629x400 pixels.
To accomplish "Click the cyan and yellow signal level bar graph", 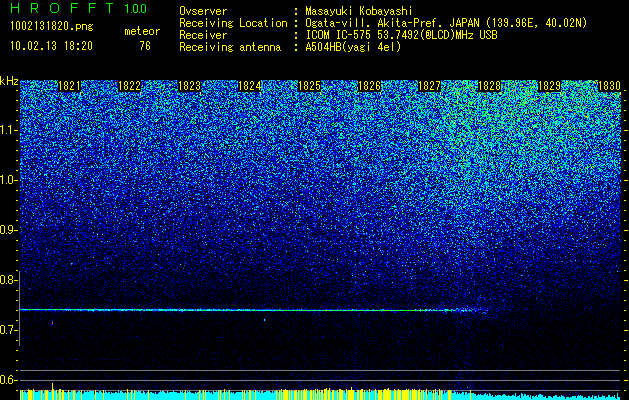I will (x=320, y=394).
